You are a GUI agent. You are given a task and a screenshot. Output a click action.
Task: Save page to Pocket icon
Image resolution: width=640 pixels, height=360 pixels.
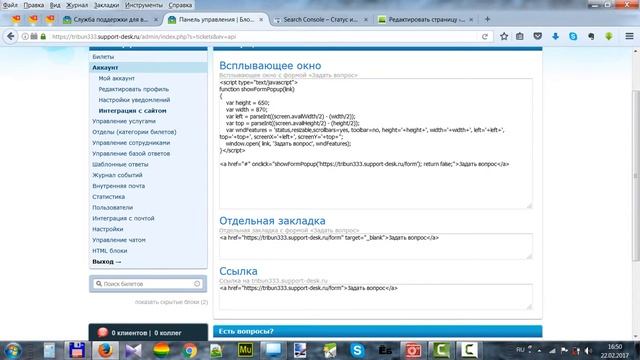coord(538,36)
